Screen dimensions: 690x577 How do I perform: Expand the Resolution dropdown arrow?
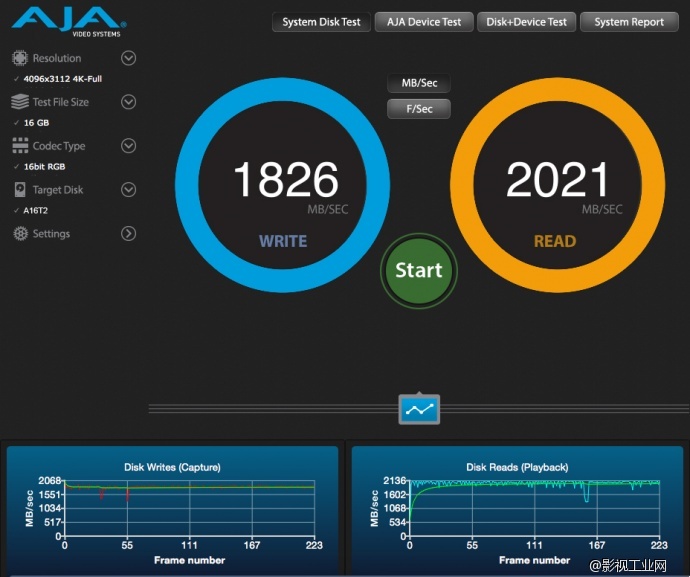tap(128, 58)
